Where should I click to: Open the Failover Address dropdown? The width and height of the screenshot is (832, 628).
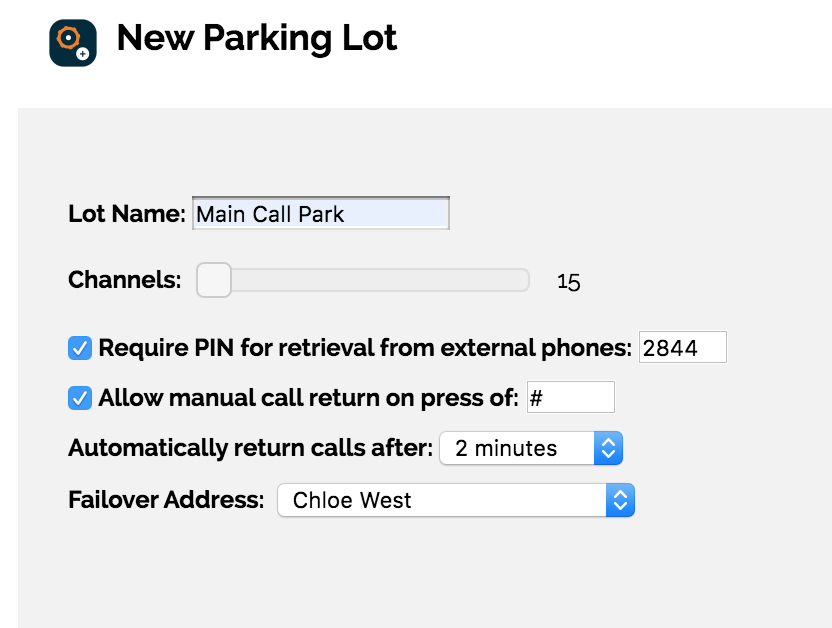click(456, 500)
